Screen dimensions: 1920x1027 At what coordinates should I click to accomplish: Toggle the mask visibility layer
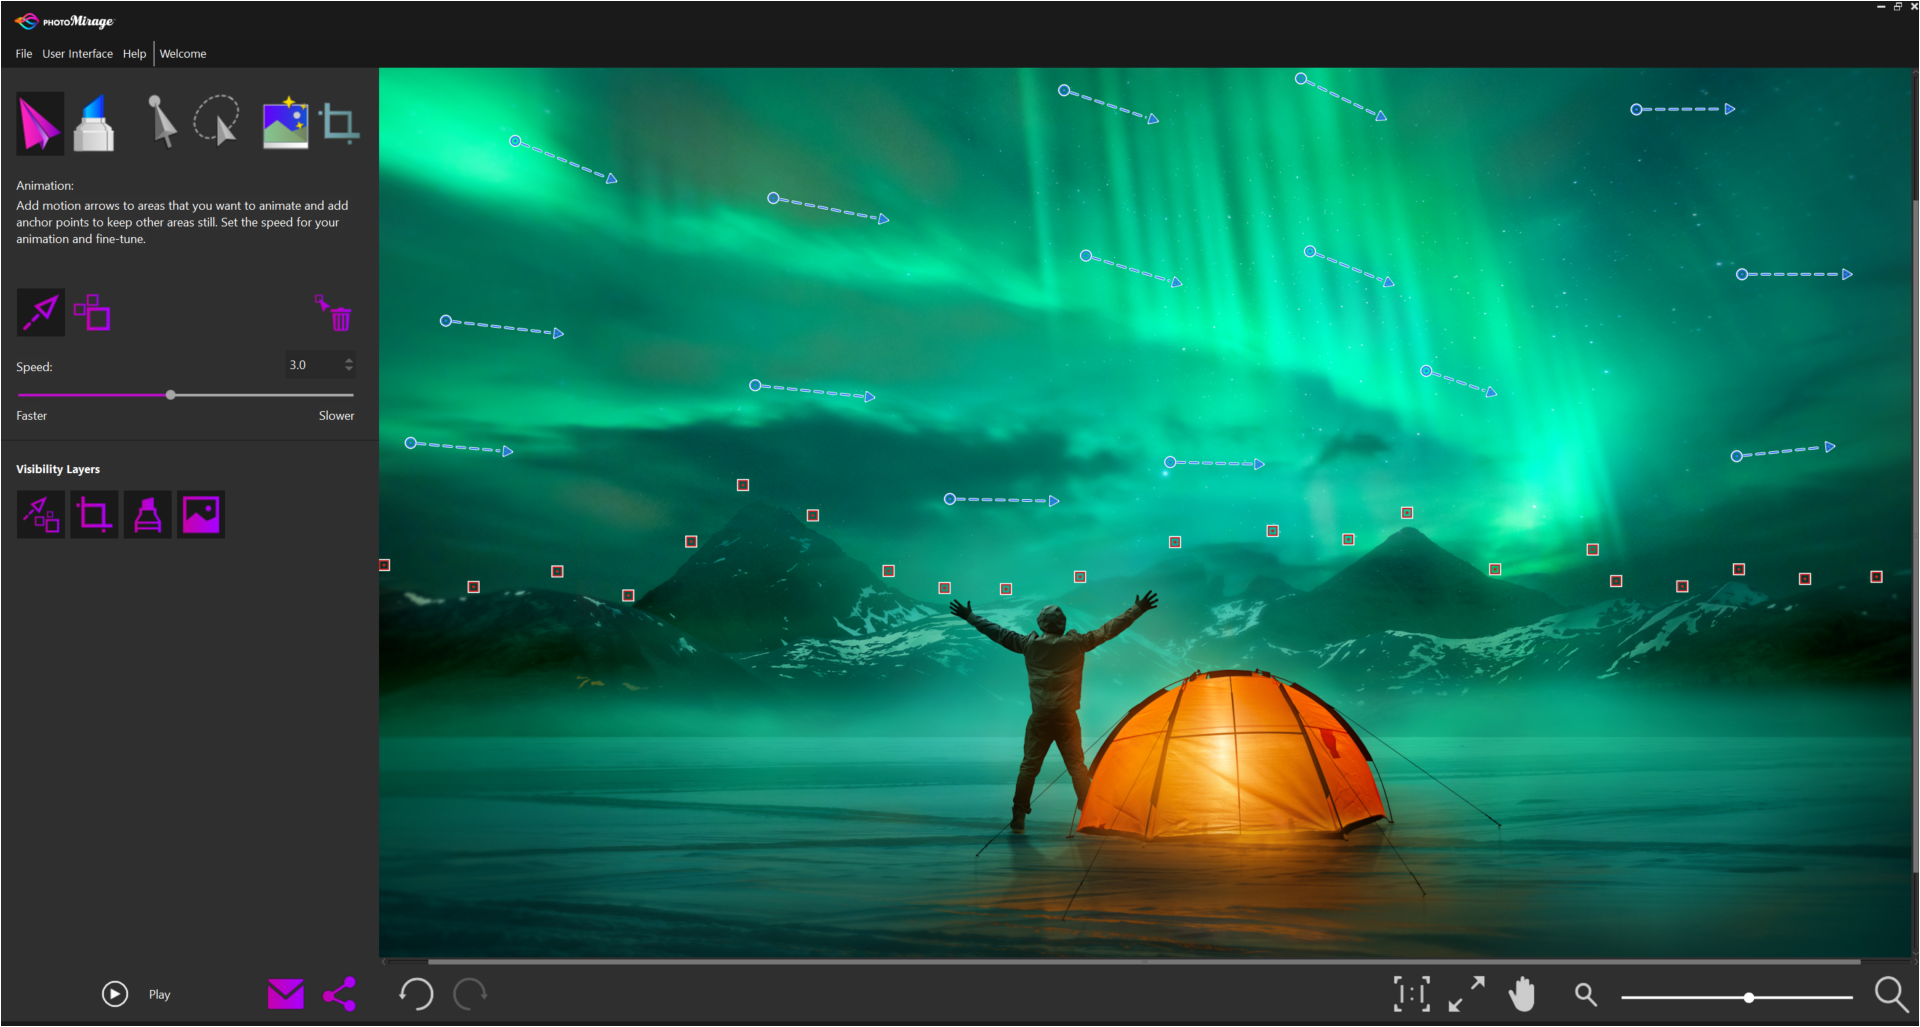point(147,514)
